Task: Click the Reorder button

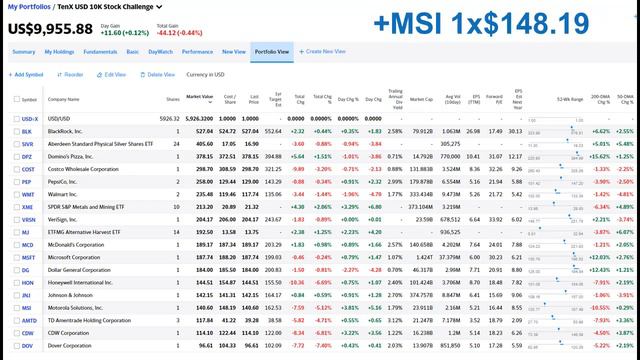Action: tap(70, 75)
